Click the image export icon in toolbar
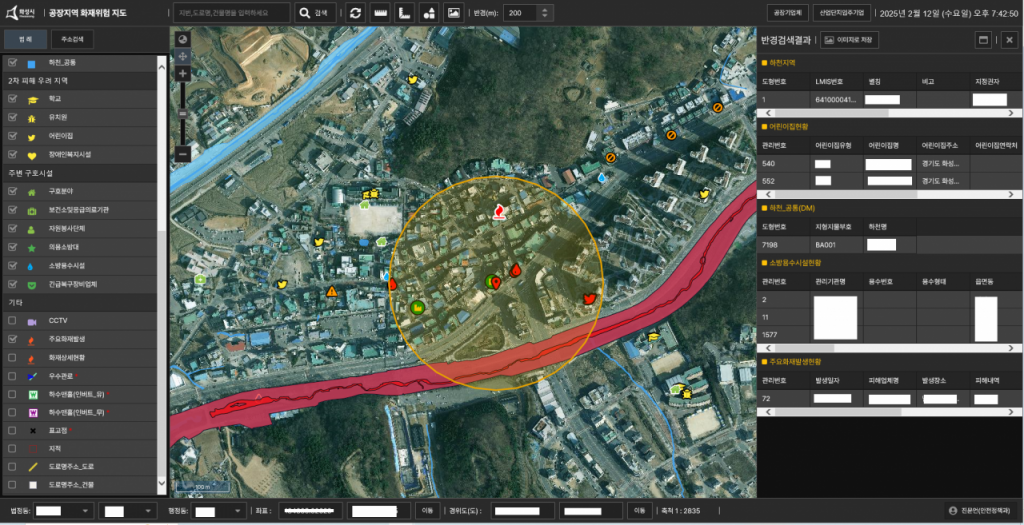Screen dimensions: 1024x525 (453, 13)
